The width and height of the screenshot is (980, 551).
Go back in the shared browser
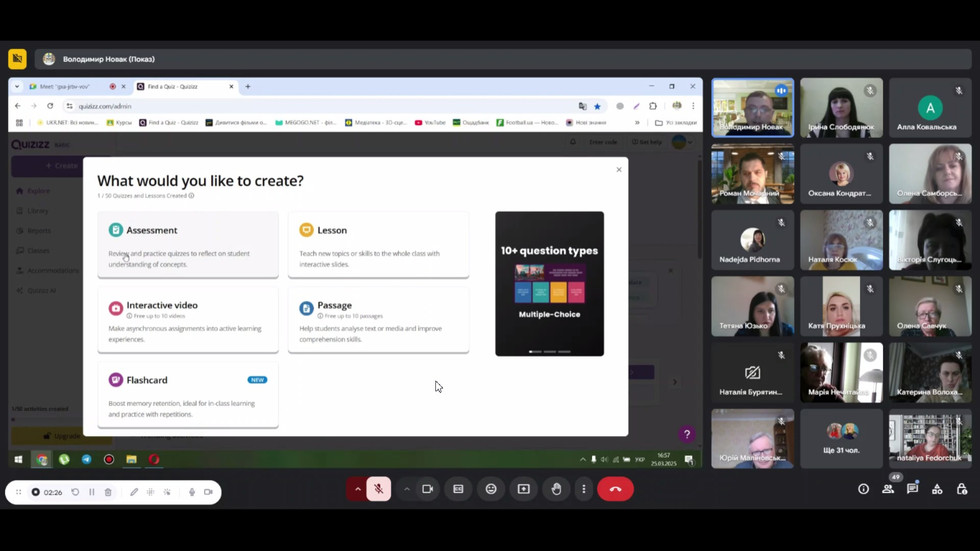click(x=18, y=106)
